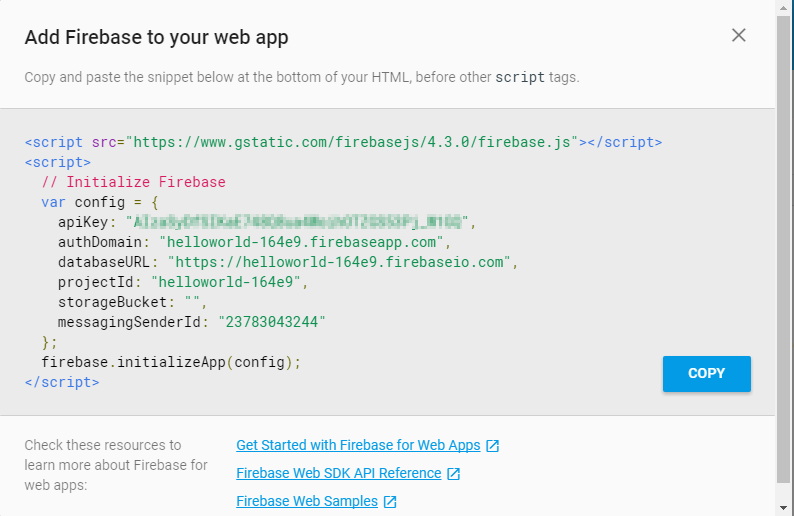794x516 pixels.
Task: Click the Initialize Firebase comment line
Action: (134, 182)
